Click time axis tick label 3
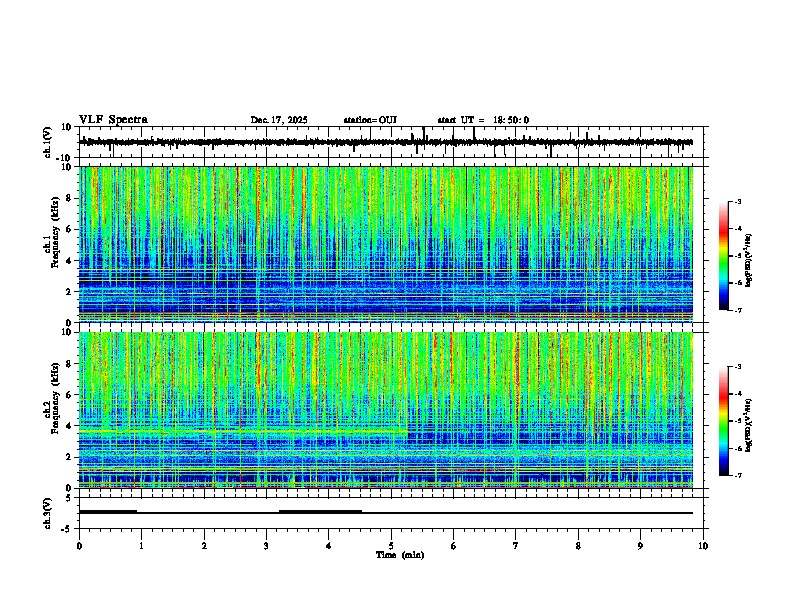This screenshot has width=792, height=612. (x=266, y=546)
